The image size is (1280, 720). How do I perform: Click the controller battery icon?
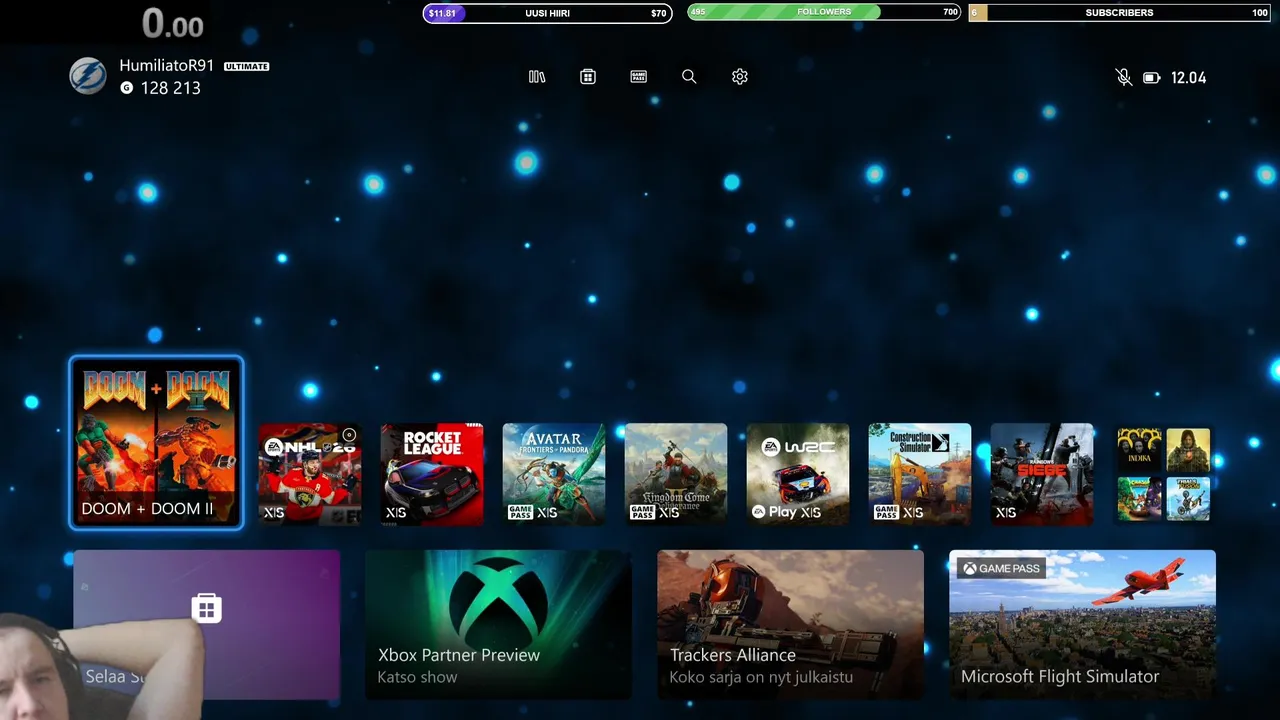pos(1152,78)
